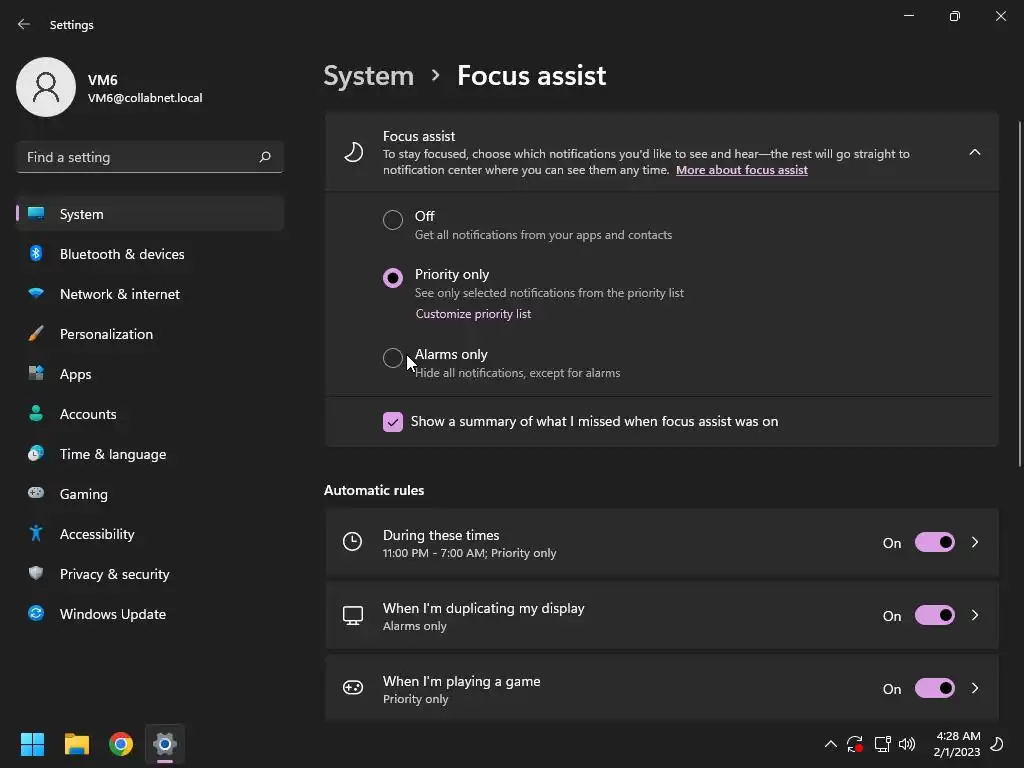Select the Alarms only radio button

coord(393,358)
